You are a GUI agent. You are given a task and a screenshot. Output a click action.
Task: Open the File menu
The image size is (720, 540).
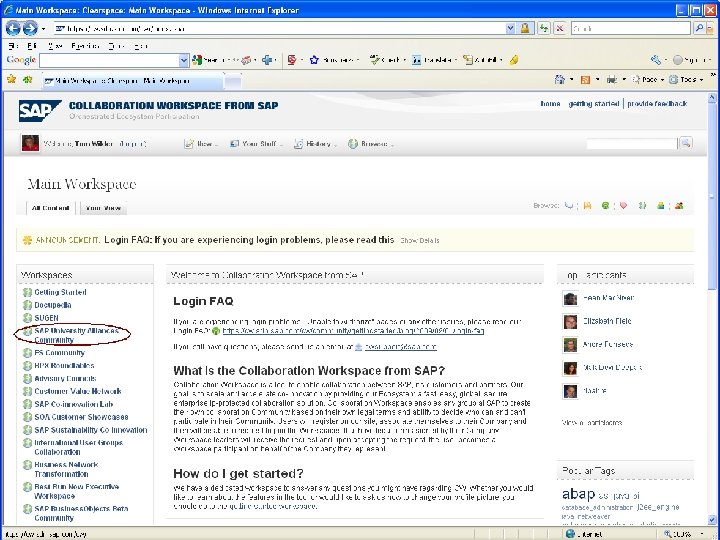tap(13, 46)
